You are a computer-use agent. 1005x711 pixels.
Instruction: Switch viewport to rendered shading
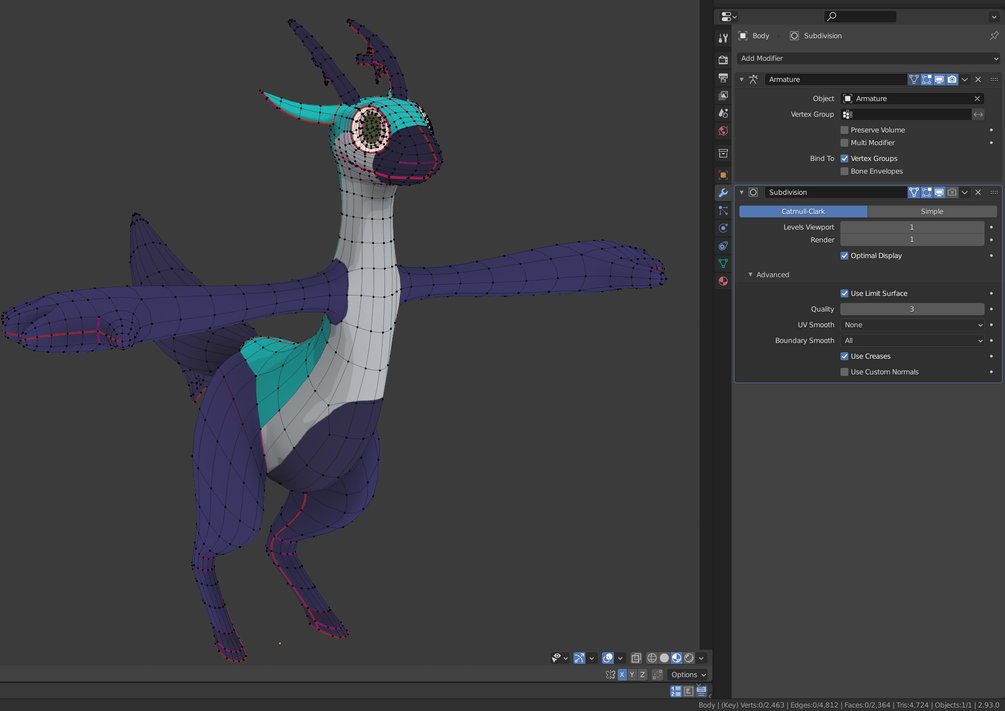pyautogui.click(x=689, y=658)
